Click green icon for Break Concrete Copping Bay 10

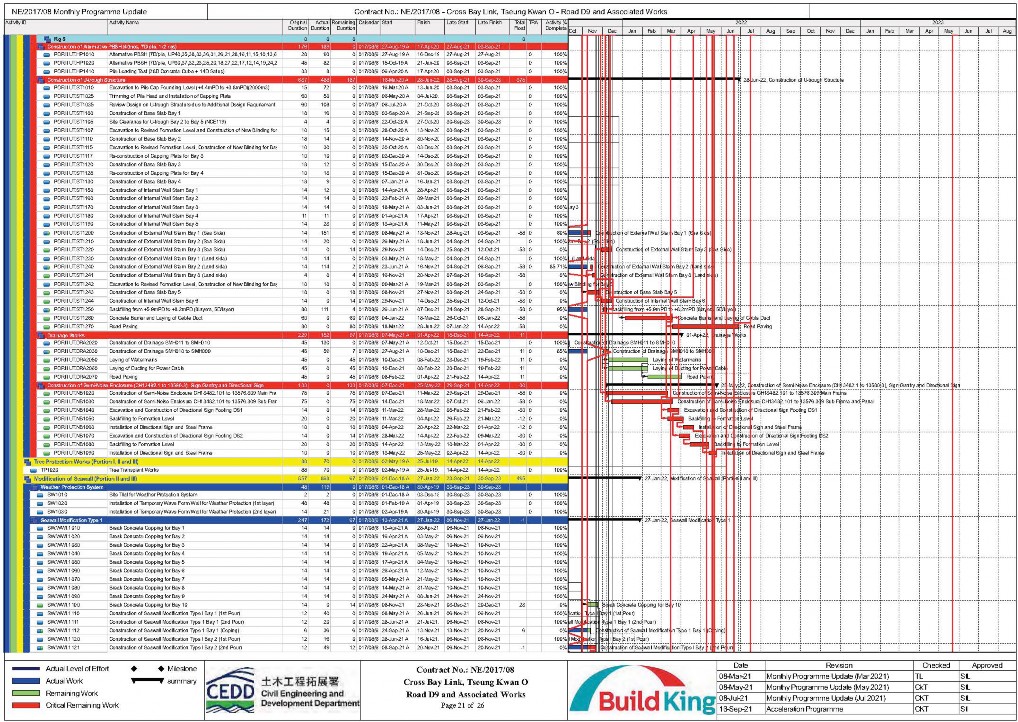[x=38, y=604]
